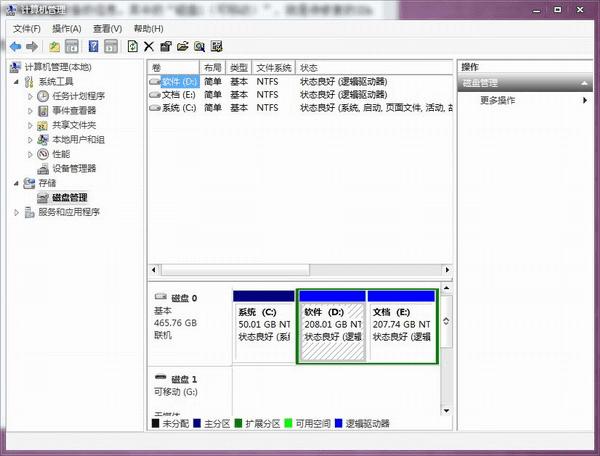Click the 主分区 legend color swatch
Viewport: 600px width, 456px height.
tap(197, 423)
